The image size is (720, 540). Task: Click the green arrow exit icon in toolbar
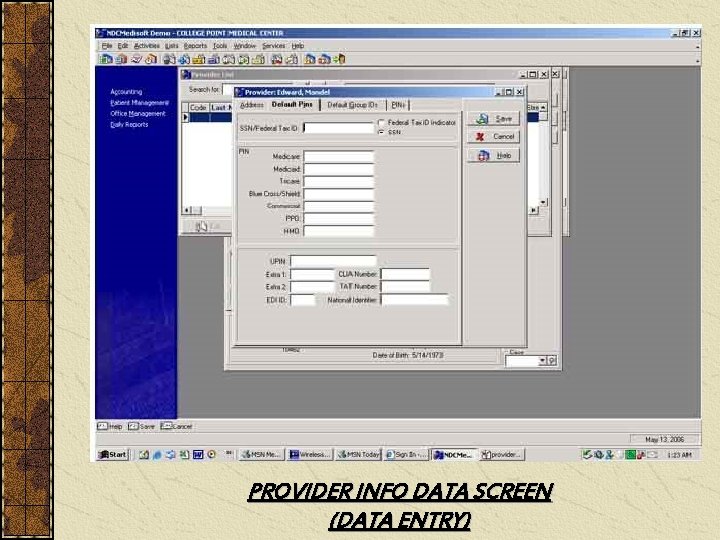click(x=339, y=59)
